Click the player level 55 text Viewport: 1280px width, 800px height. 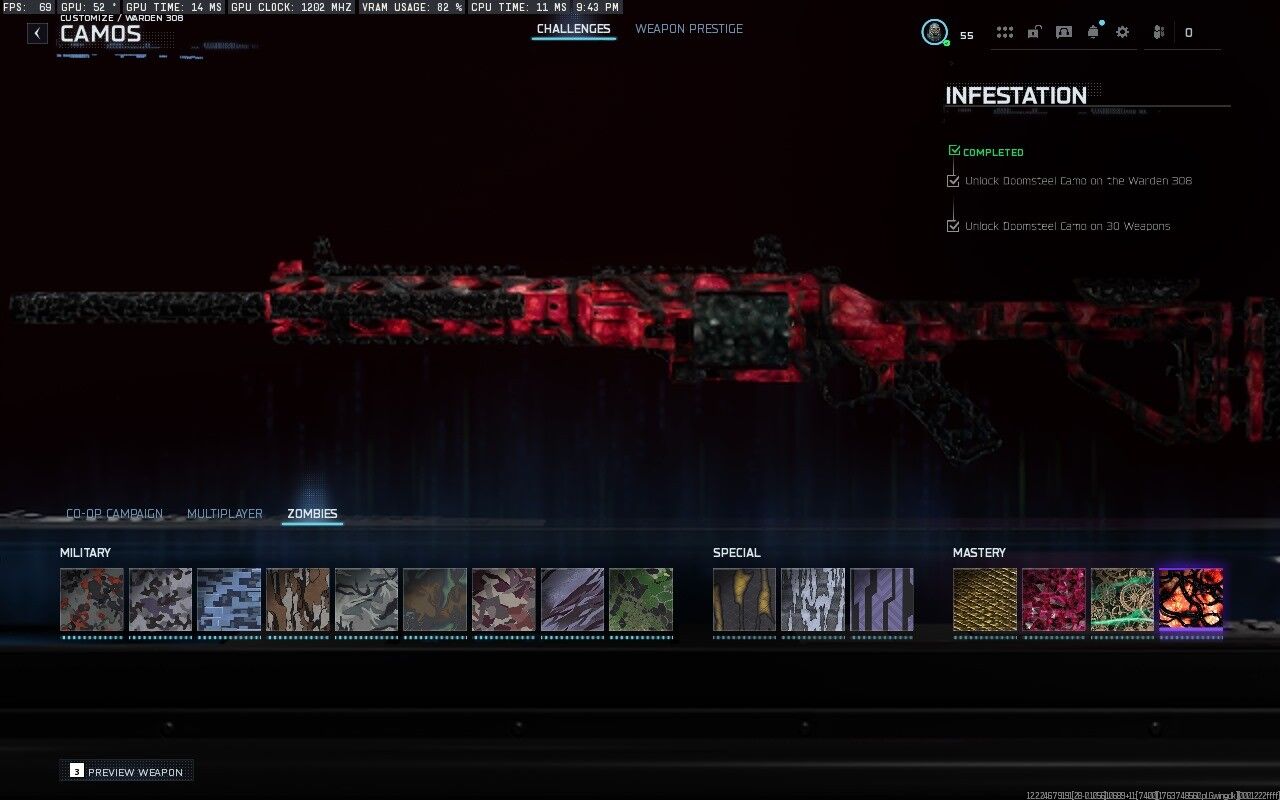(x=966, y=35)
